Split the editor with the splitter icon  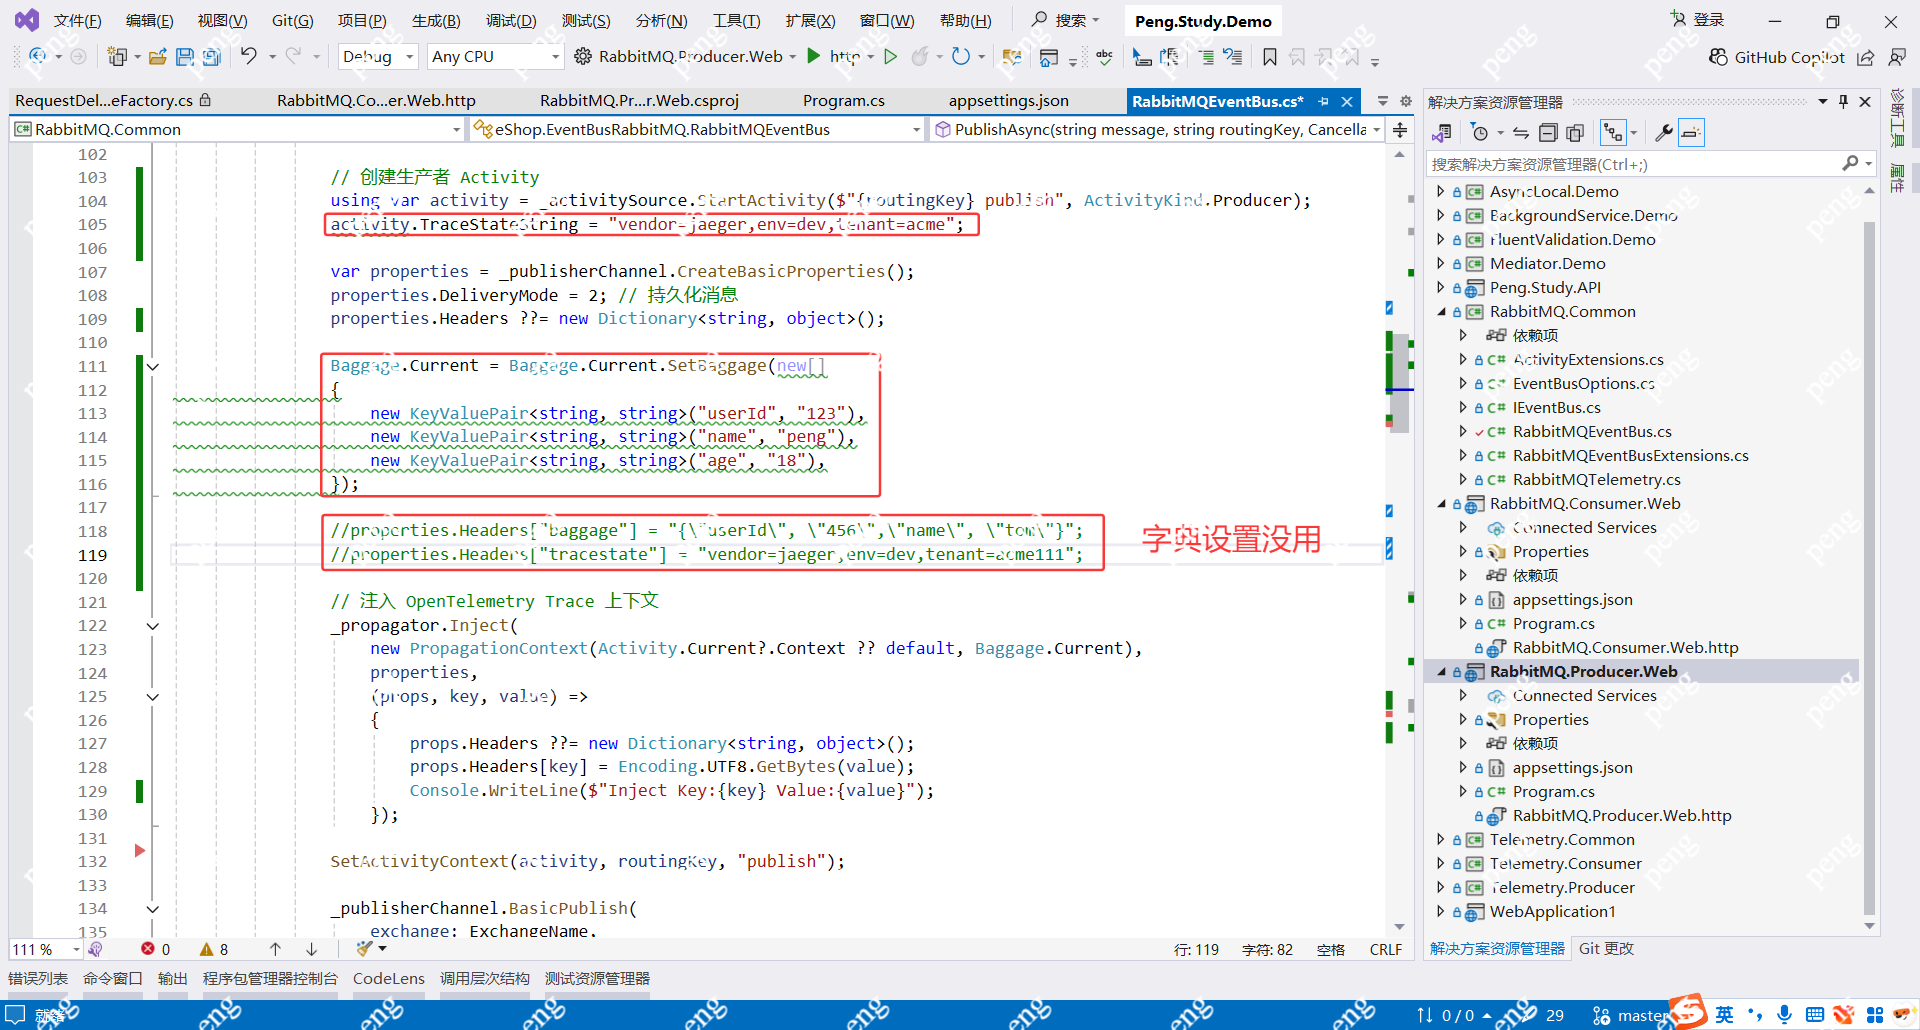coord(1400,129)
